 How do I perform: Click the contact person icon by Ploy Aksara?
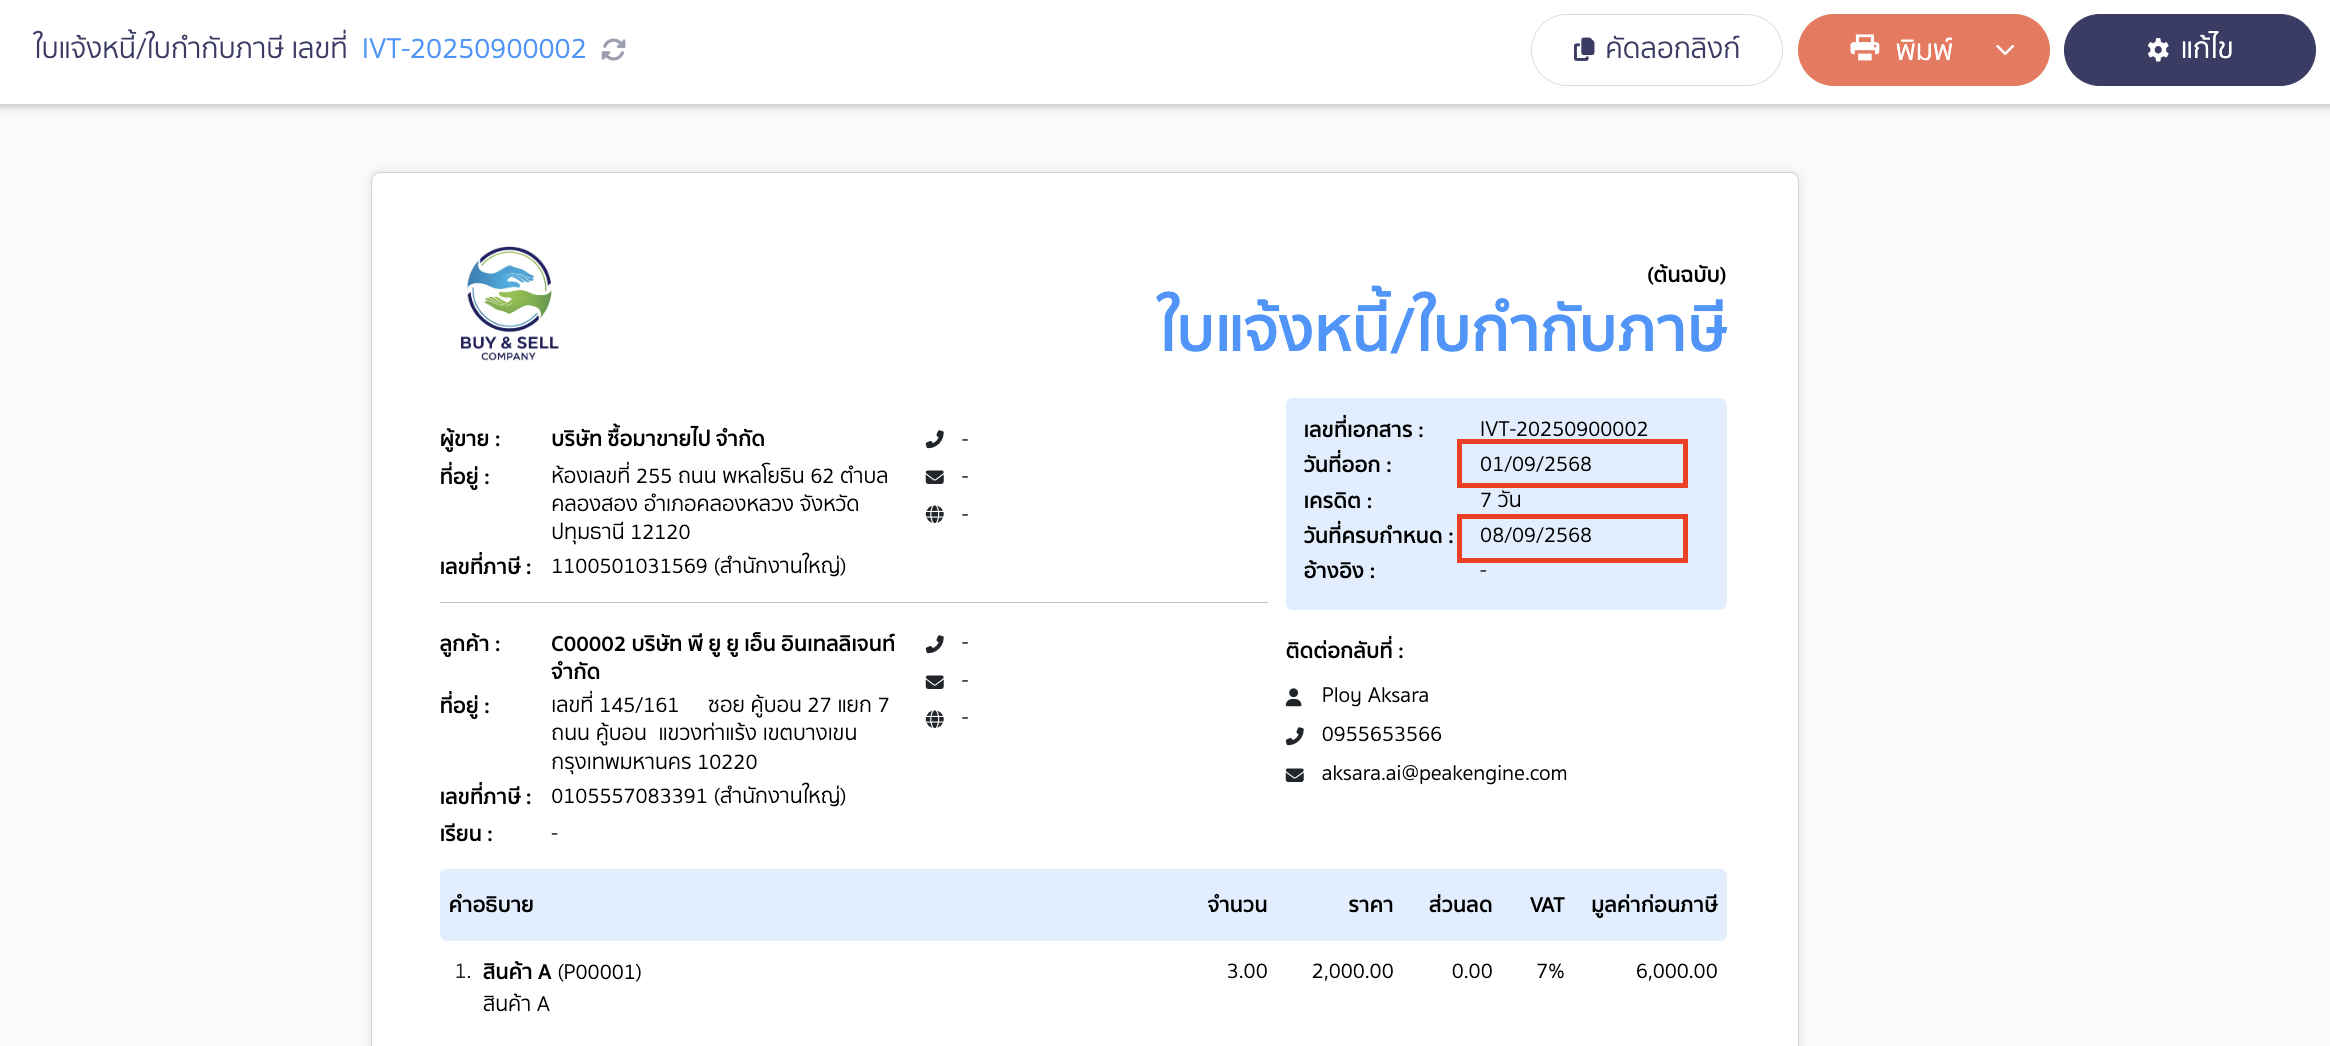(1293, 696)
